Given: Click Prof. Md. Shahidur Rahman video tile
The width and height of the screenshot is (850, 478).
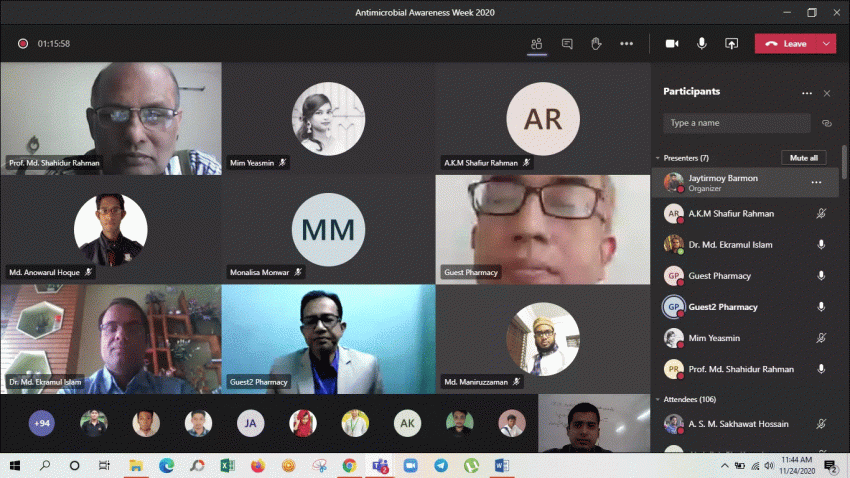Looking at the screenshot, I should [111, 118].
